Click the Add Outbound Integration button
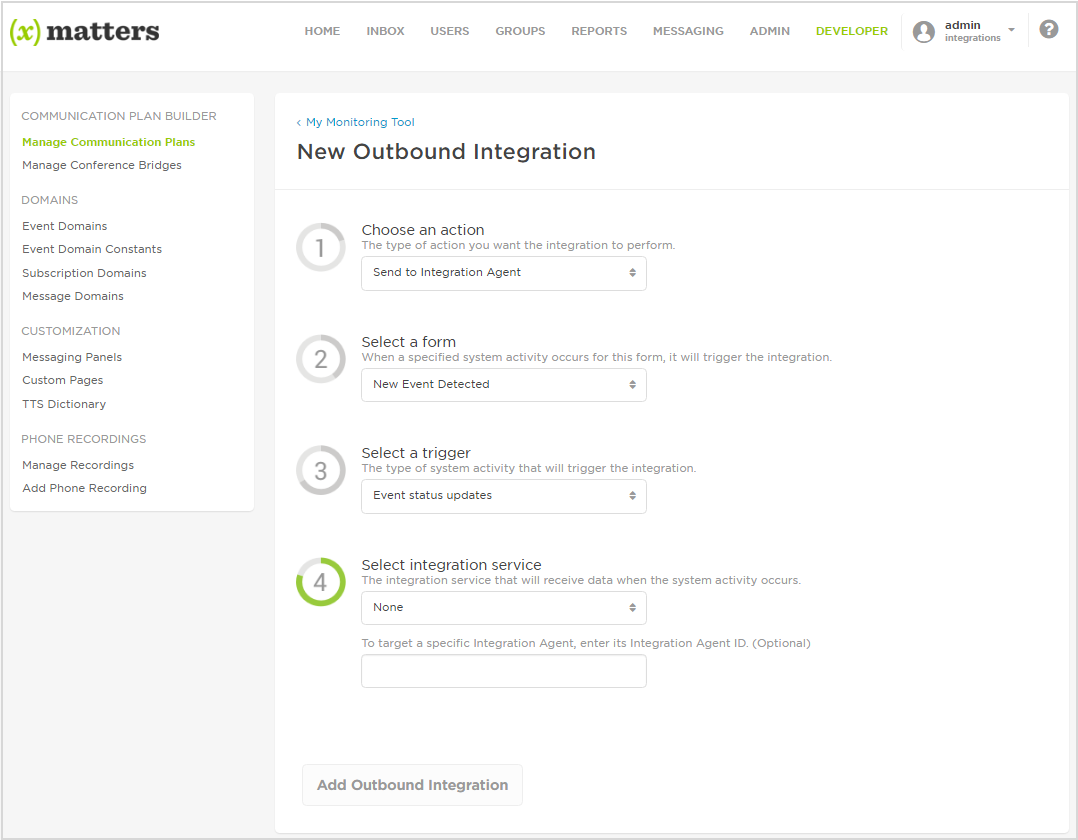1078x840 pixels. [x=412, y=785]
